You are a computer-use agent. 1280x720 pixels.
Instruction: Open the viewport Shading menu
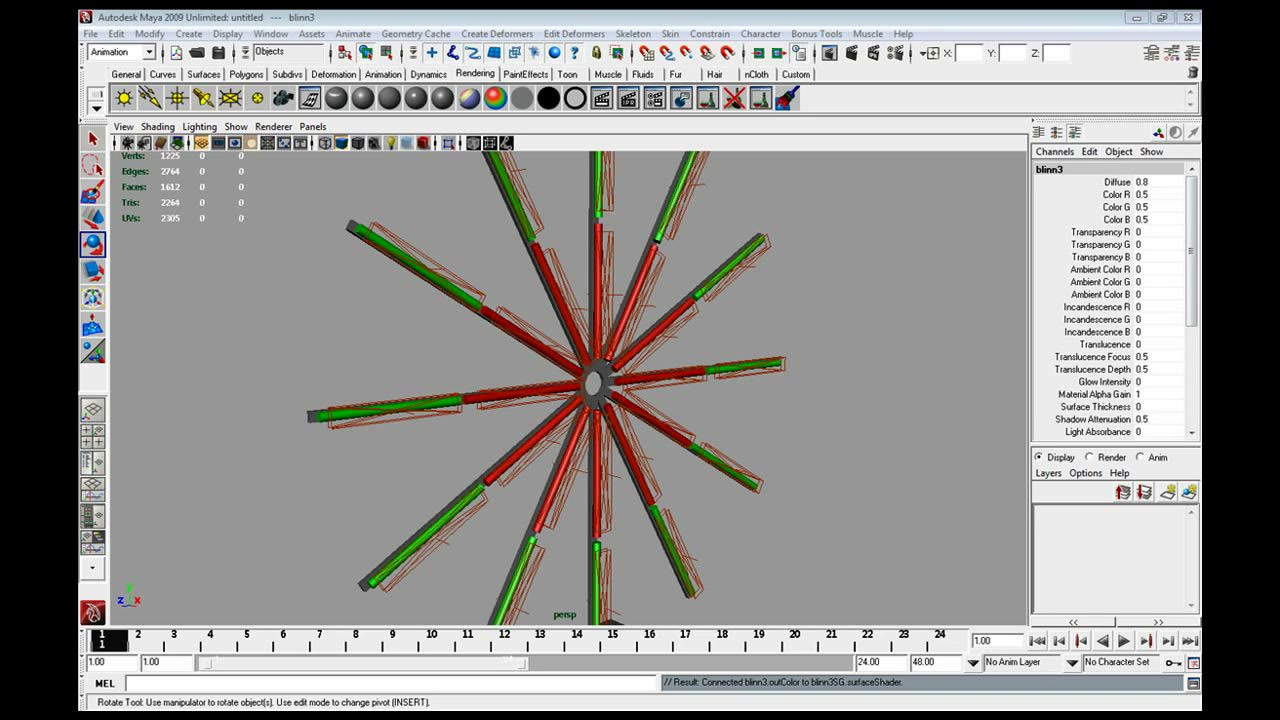pyautogui.click(x=157, y=127)
